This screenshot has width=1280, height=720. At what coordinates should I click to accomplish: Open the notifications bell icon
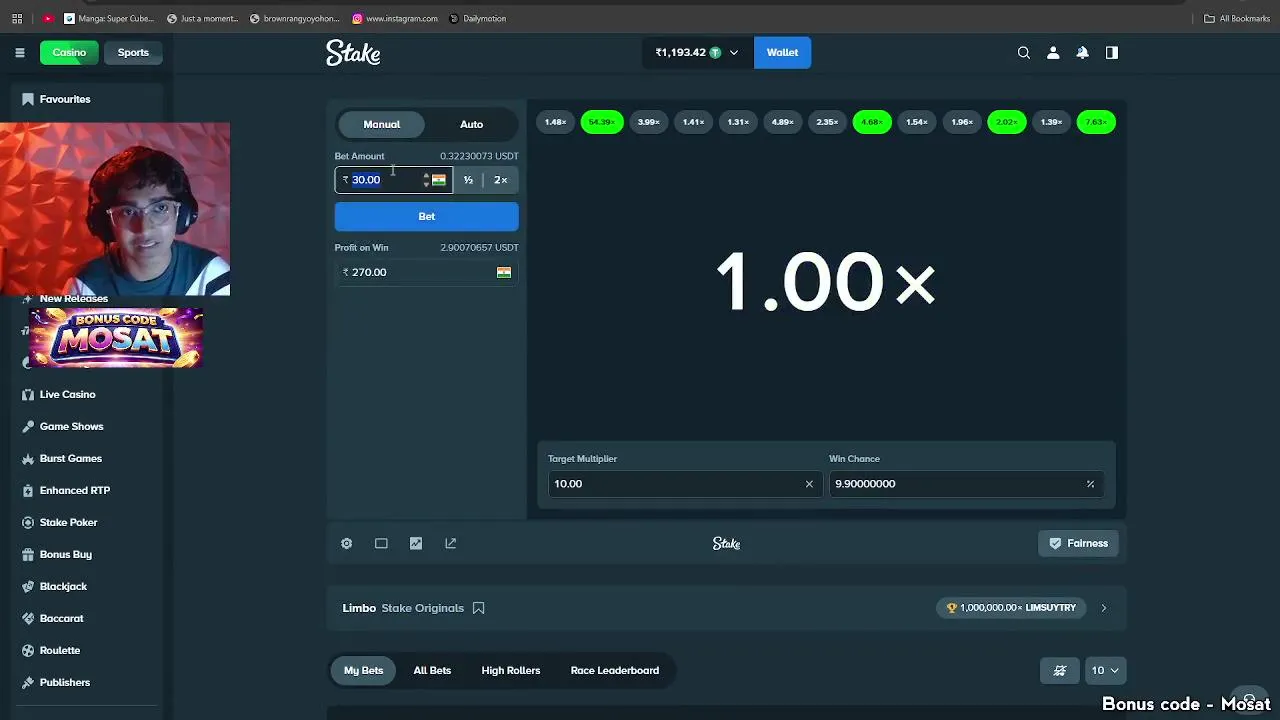point(1082,53)
